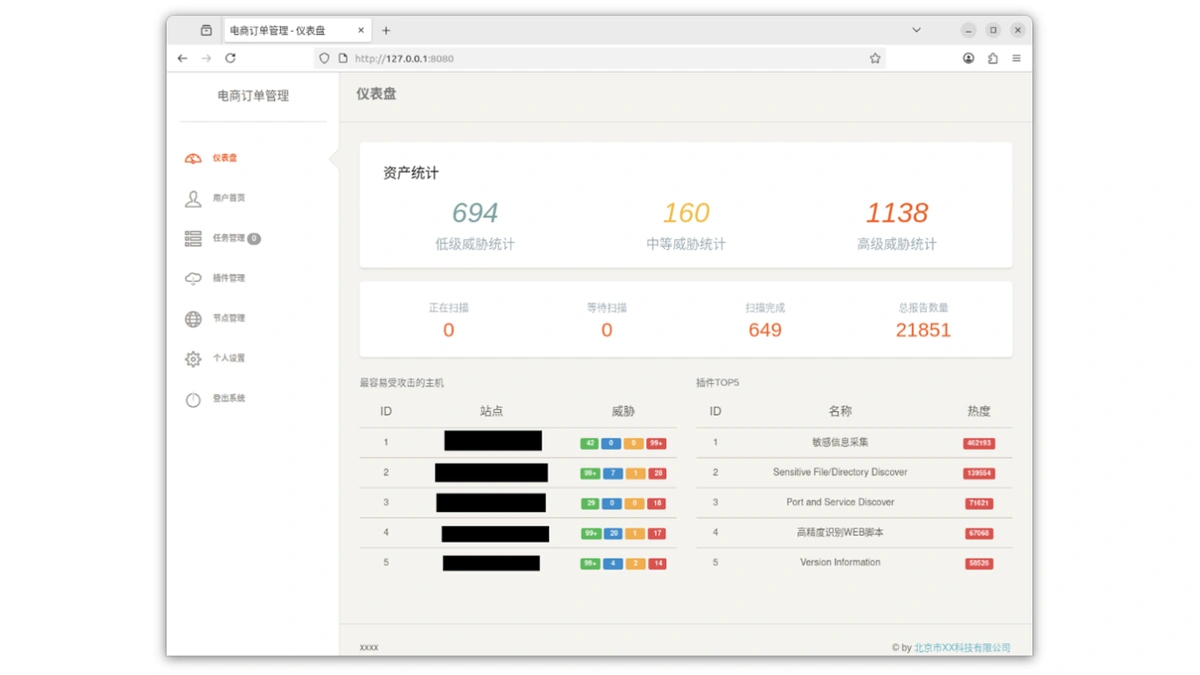Open the 插件管理 cloud icon
Screen dimensions: 1200x675
pos(193,278)
